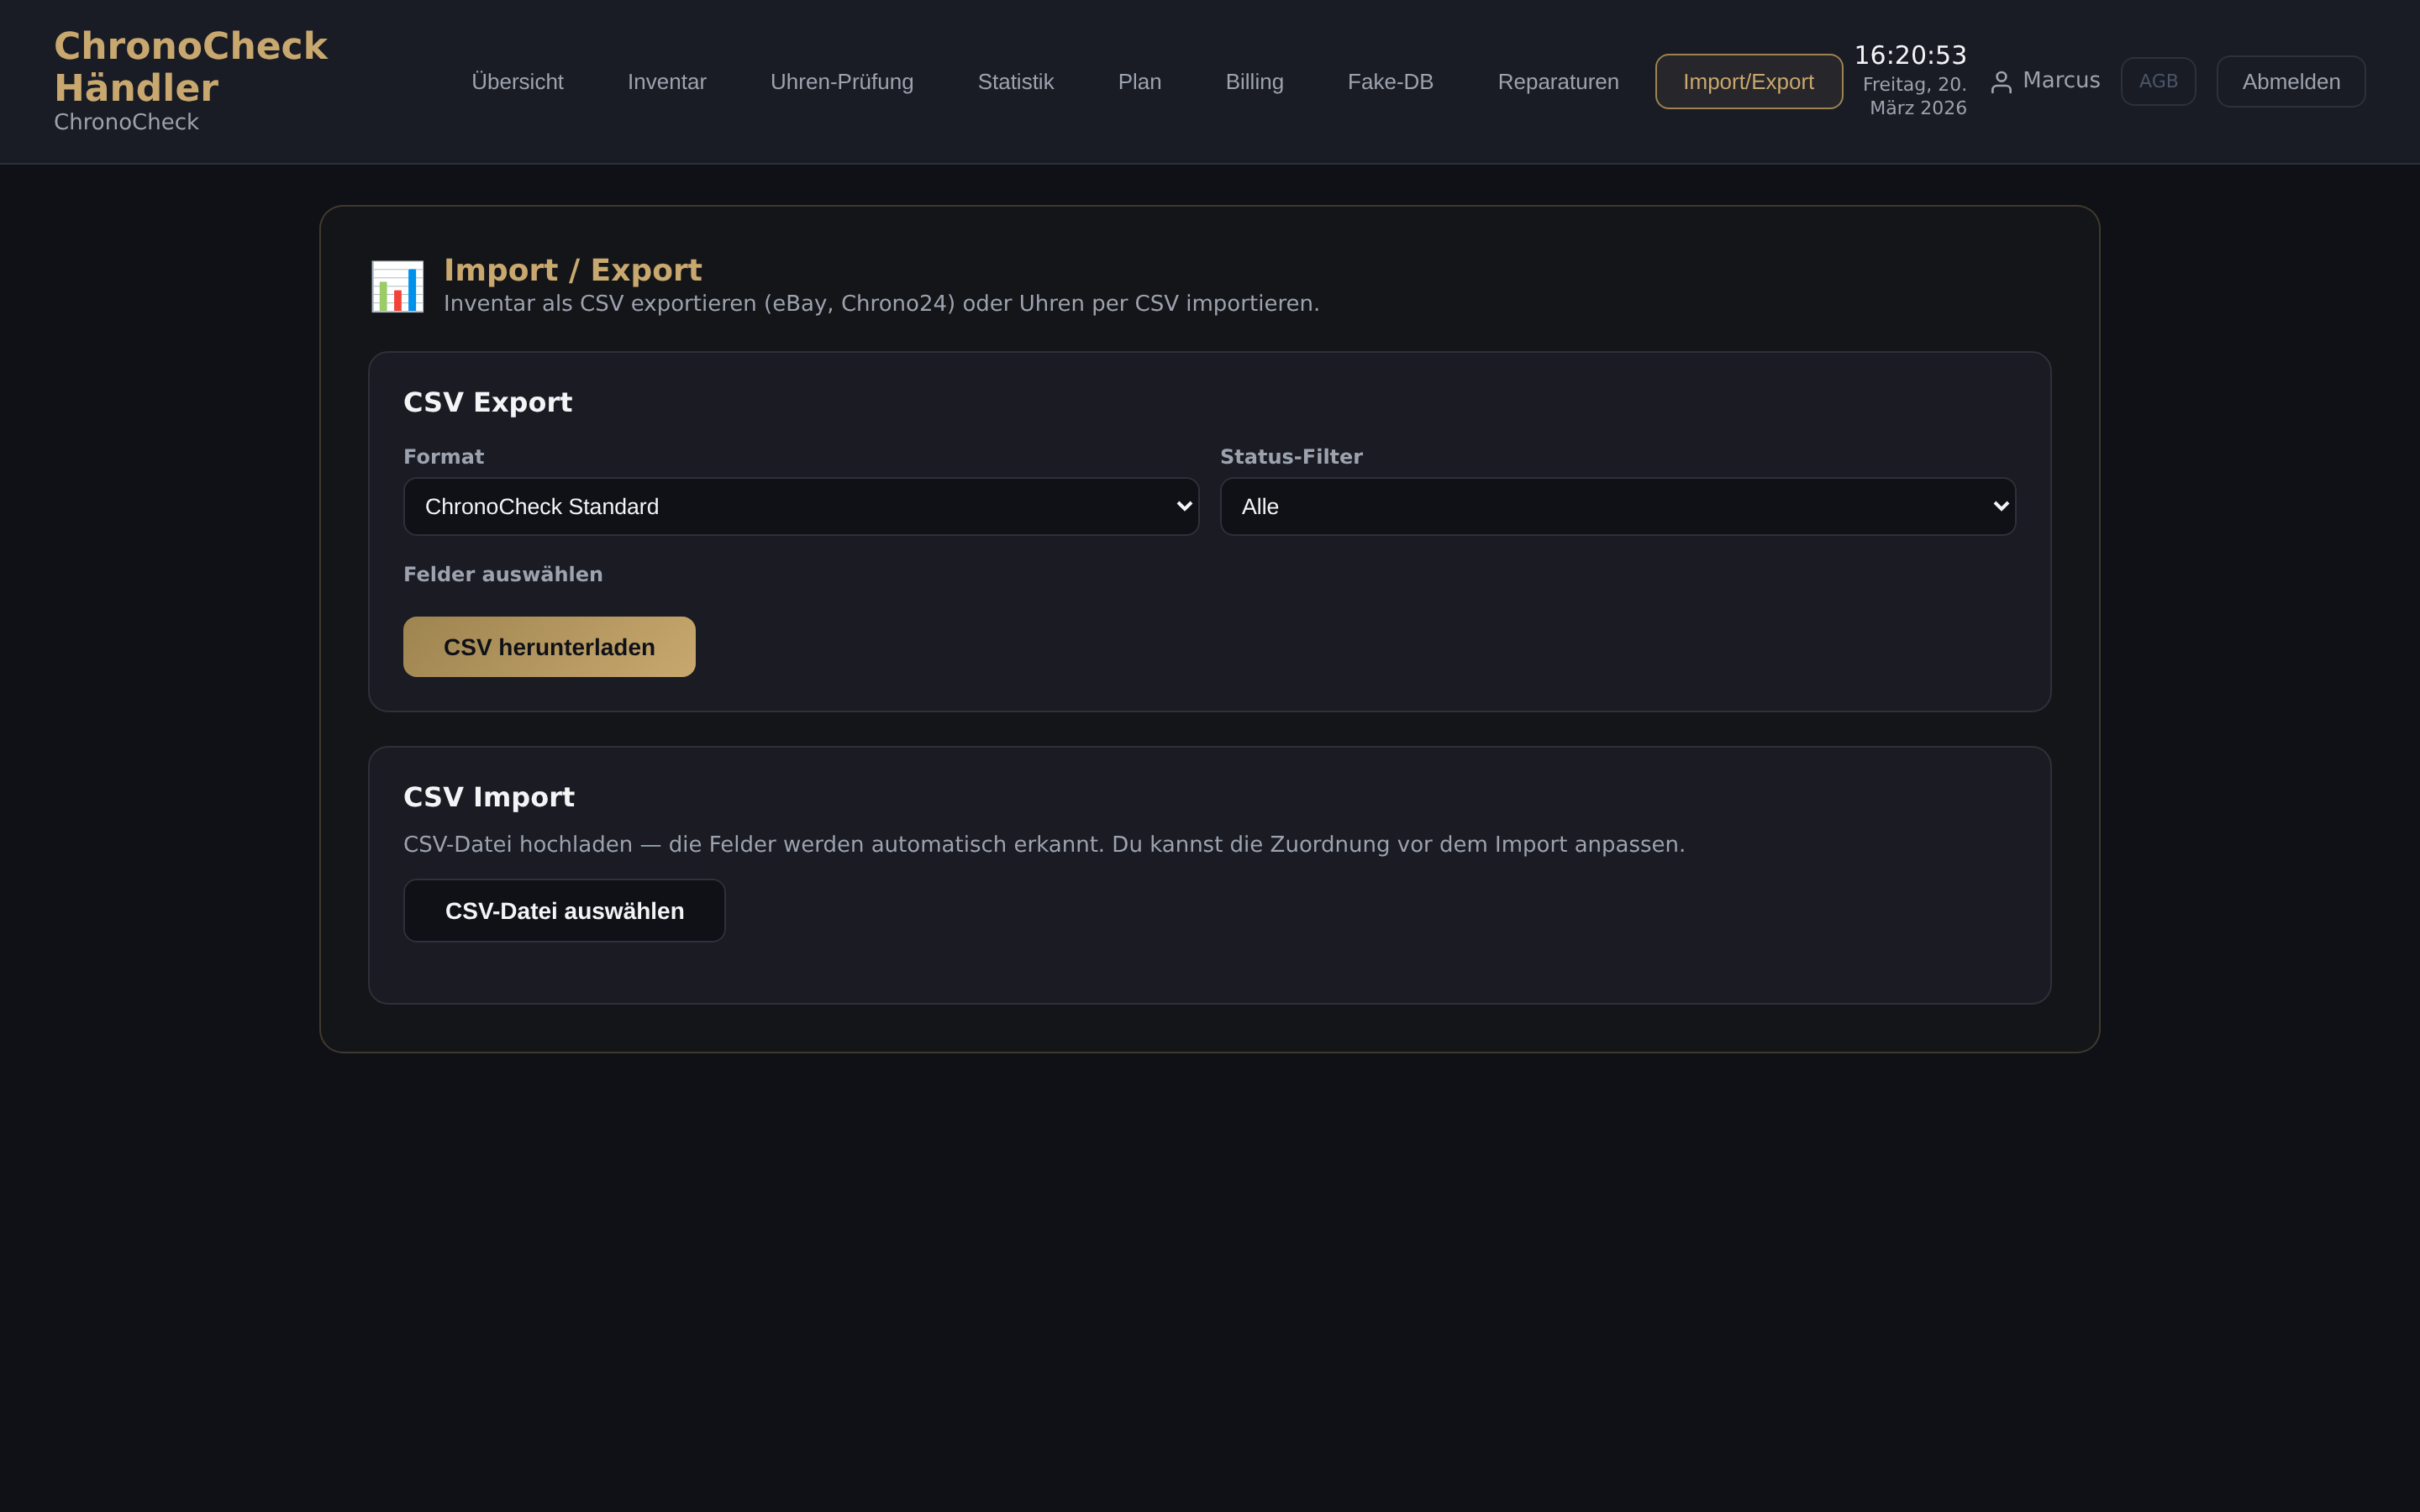
Task: Navigate to the Inventar section
Action: click(666, 81)
